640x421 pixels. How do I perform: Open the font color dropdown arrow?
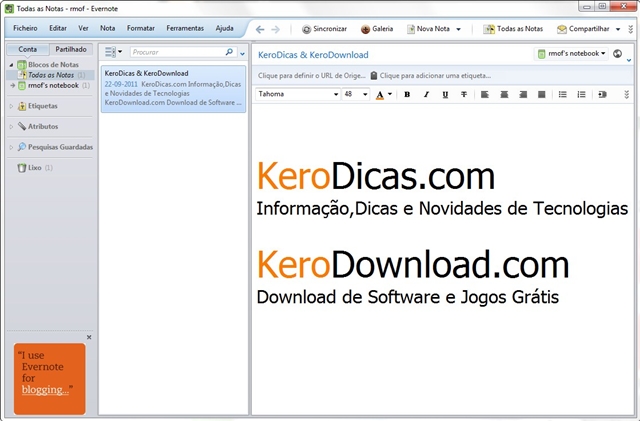[390, 94]
